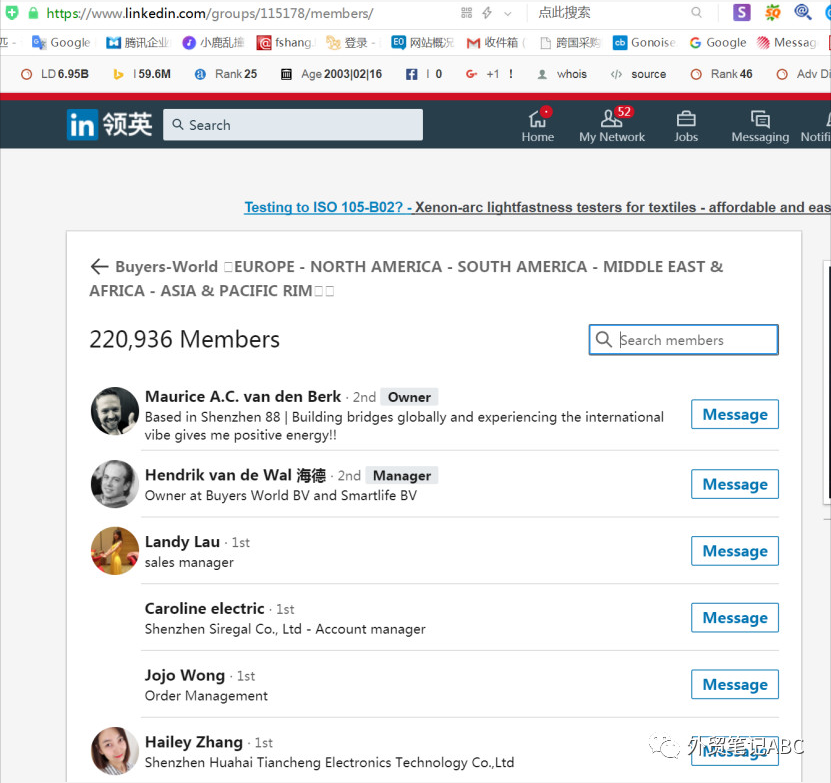Open the Messaging tab
831x783 pixels.
click(760, 126)
